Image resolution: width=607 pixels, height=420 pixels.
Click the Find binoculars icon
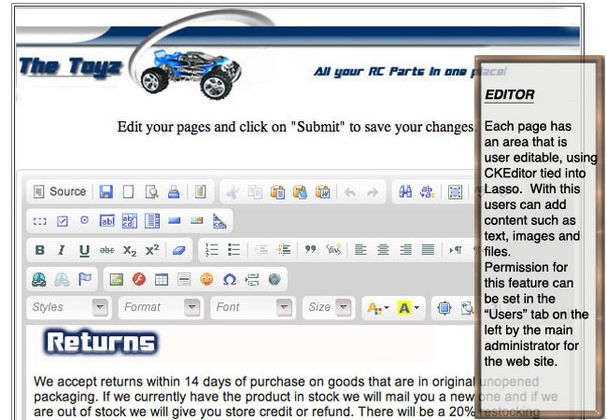point(406,192)
